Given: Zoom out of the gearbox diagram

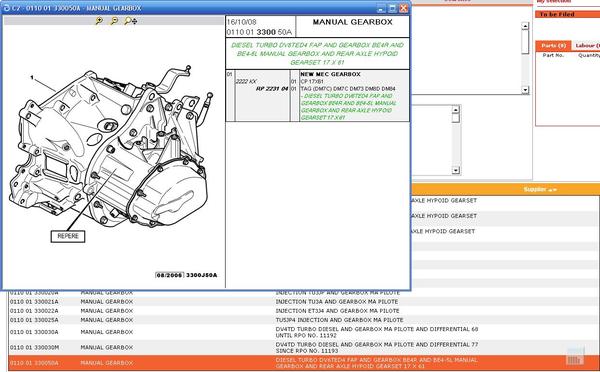Looking at the screenshot, I should [114, 21].
